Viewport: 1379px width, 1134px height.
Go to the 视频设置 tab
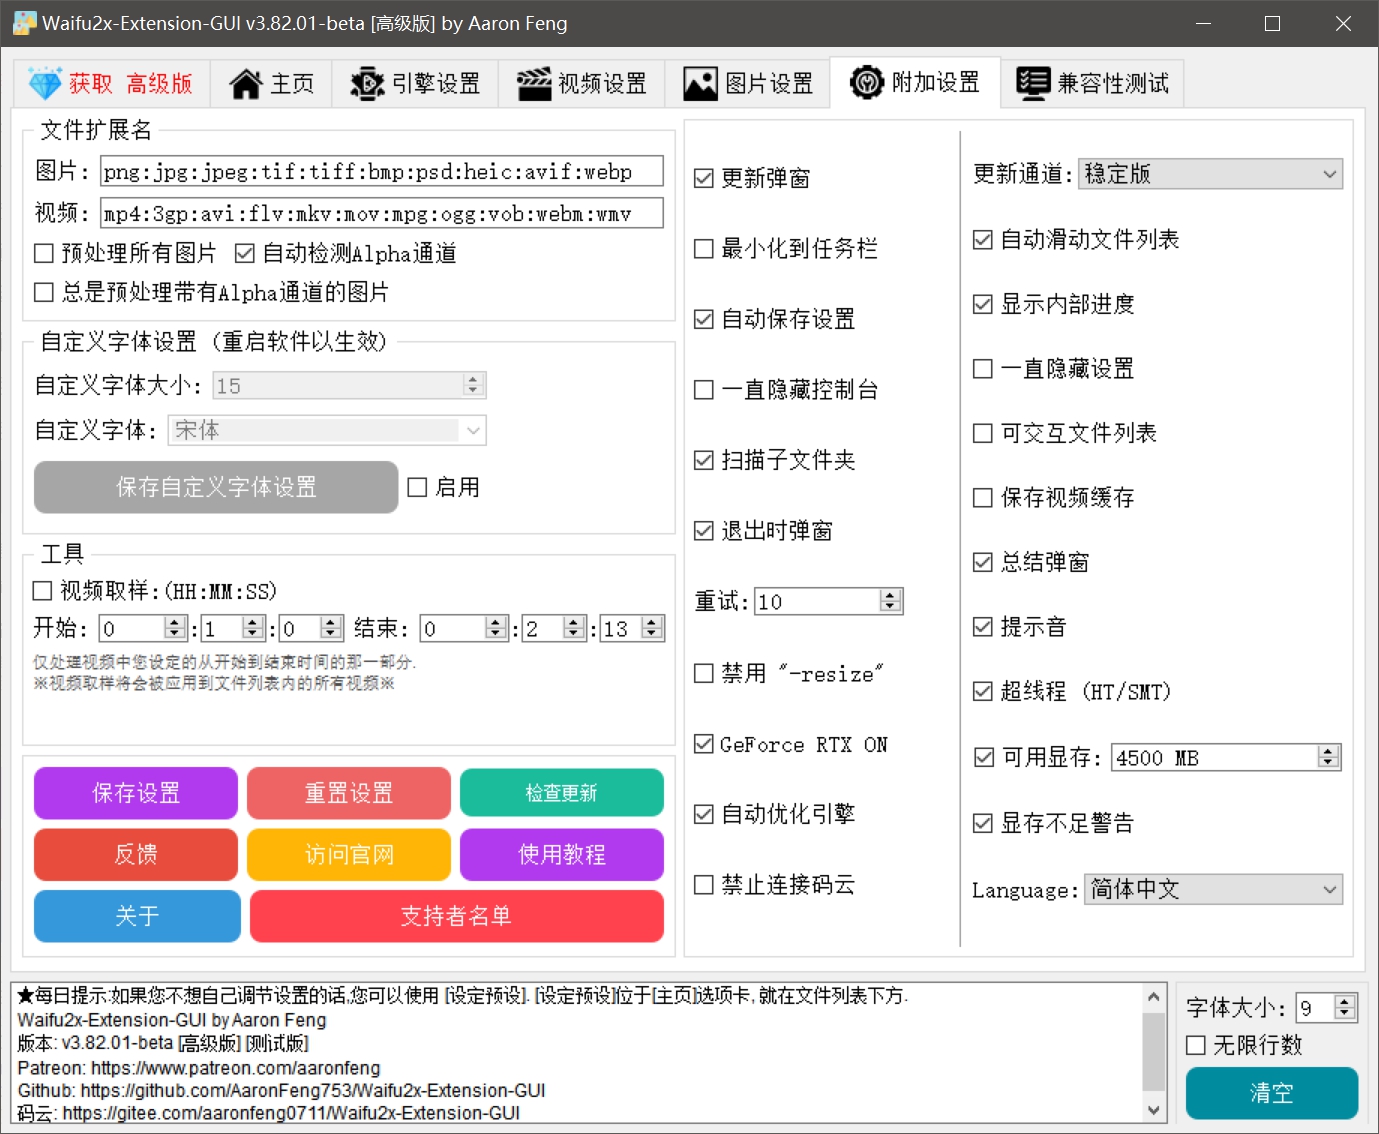point(582,84)
